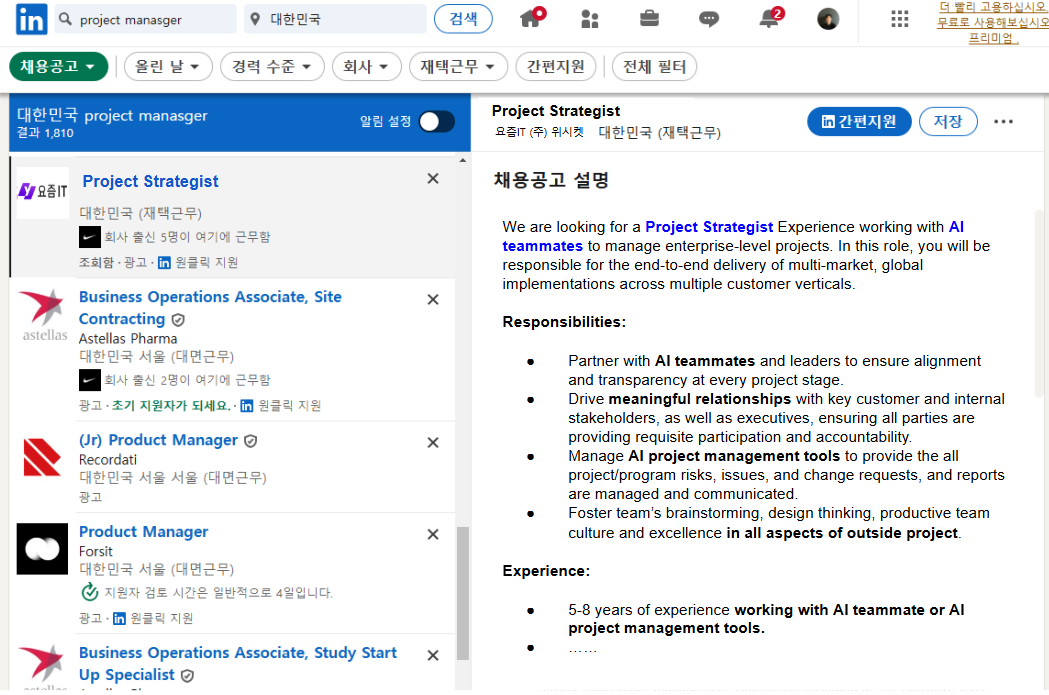The width and height of the screenshot is (1049, 695).
Task: Click the Astellas Pharma company name
Action: 128,339
